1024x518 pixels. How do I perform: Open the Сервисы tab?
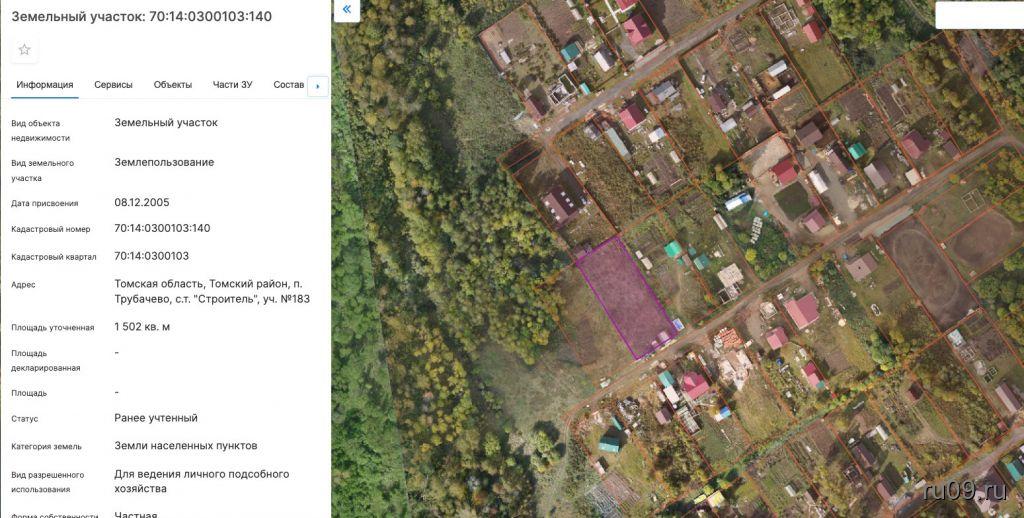[x=113, y=85]
